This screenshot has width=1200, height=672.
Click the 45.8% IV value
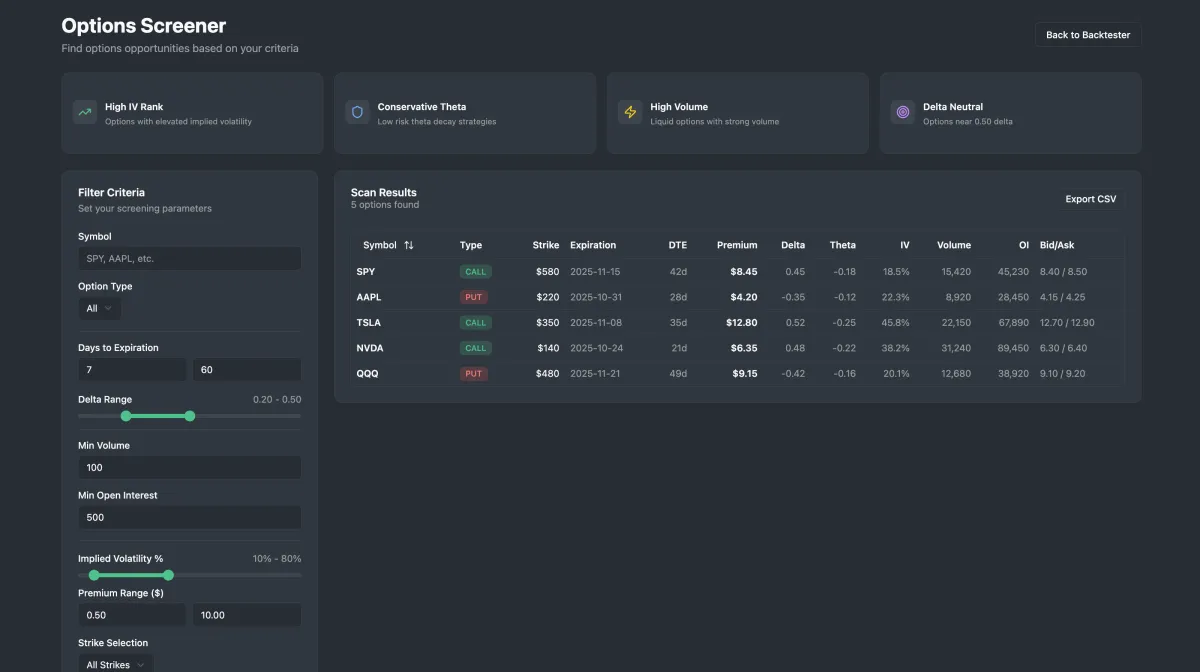coord(896,323)
